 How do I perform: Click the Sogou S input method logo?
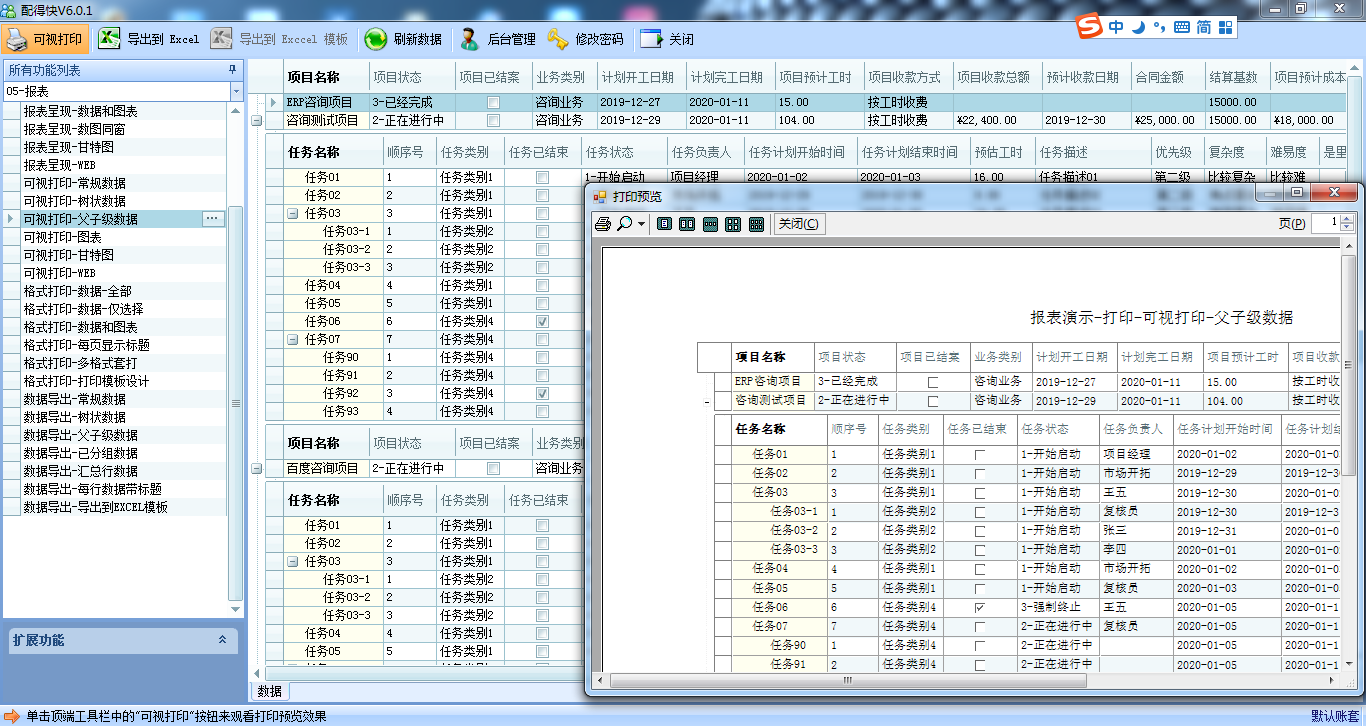[1090, 26]
